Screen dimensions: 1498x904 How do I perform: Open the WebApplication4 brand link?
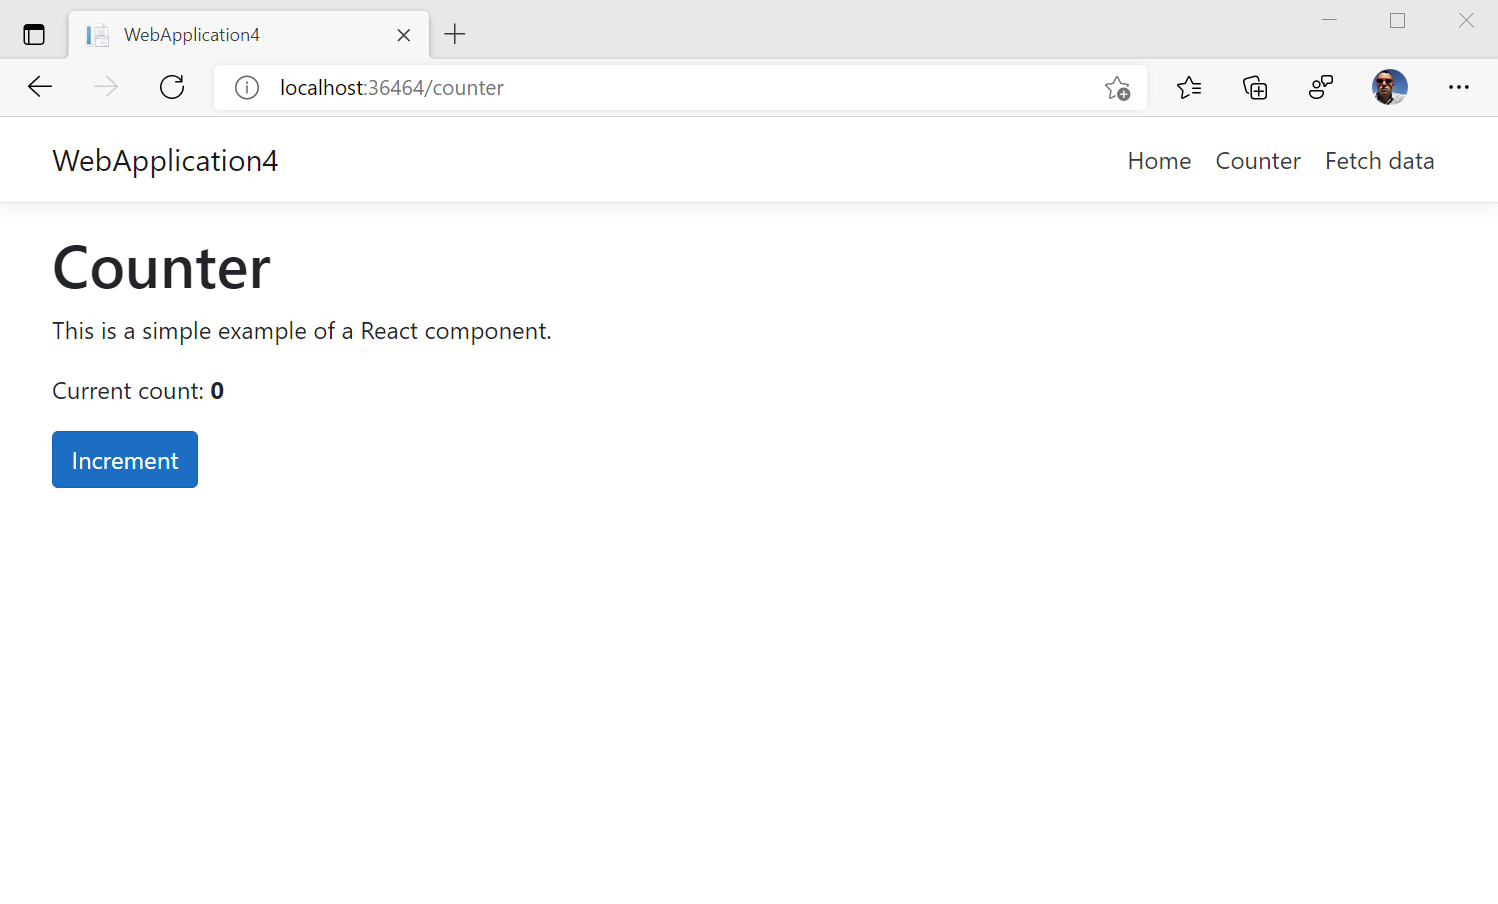pyautogui.click(x=164, y=160)
